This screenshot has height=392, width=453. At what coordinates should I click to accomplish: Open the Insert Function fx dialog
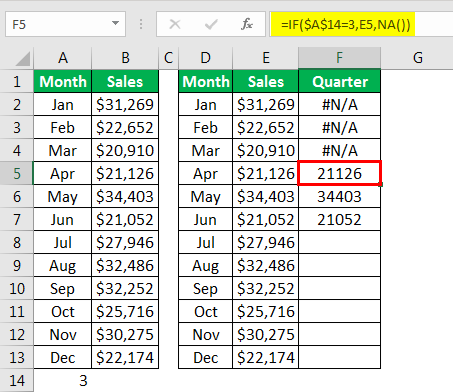coord(247,24)
